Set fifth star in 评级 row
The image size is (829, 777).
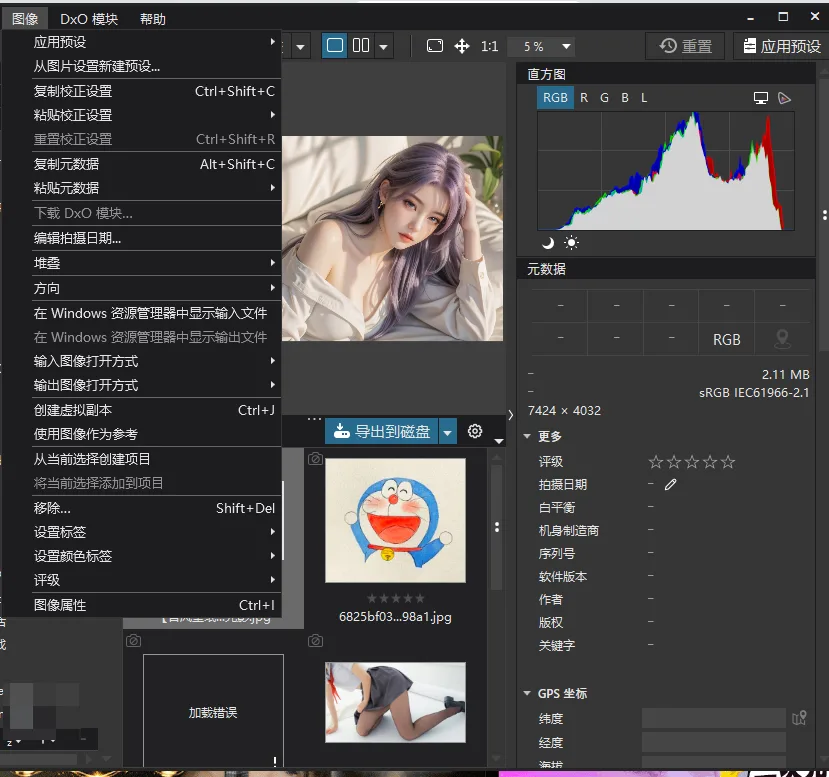[x=728, y=461]
